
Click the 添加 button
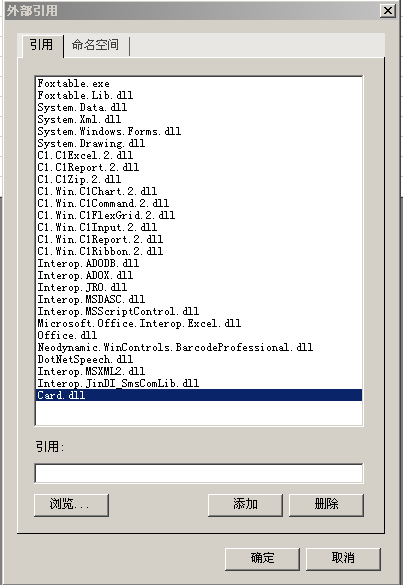[x=245, y=505]
